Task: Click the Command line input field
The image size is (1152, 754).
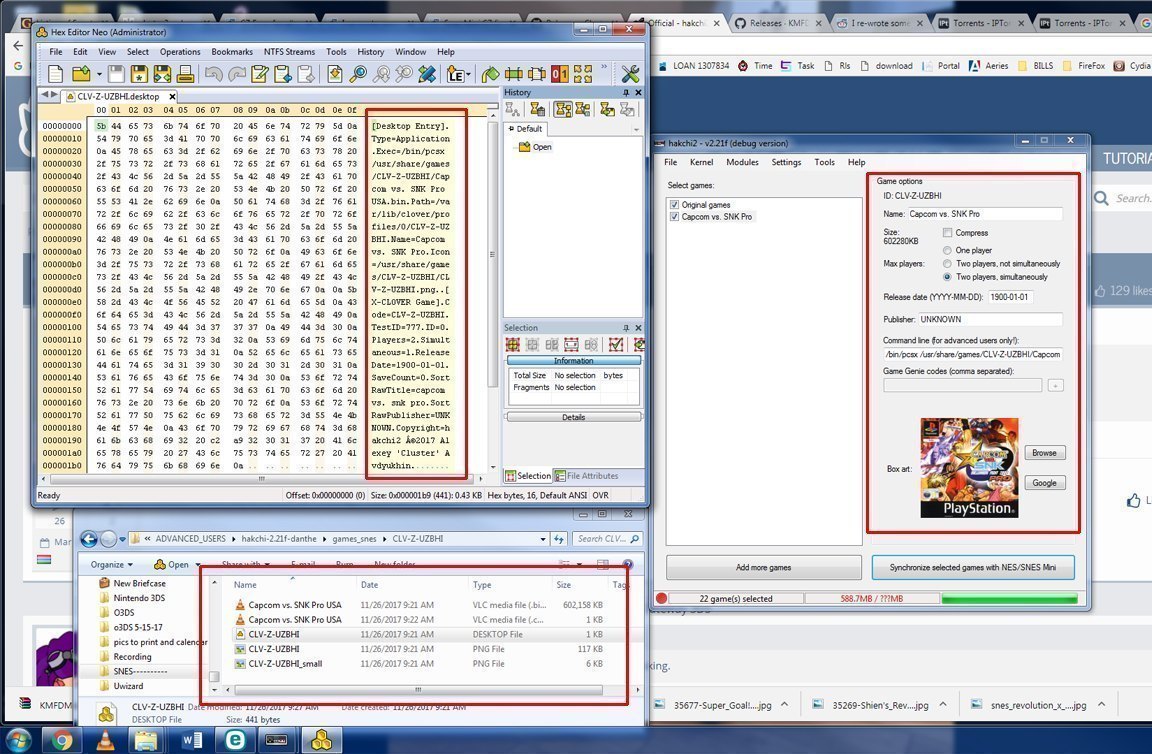Action: coord(973,354)
